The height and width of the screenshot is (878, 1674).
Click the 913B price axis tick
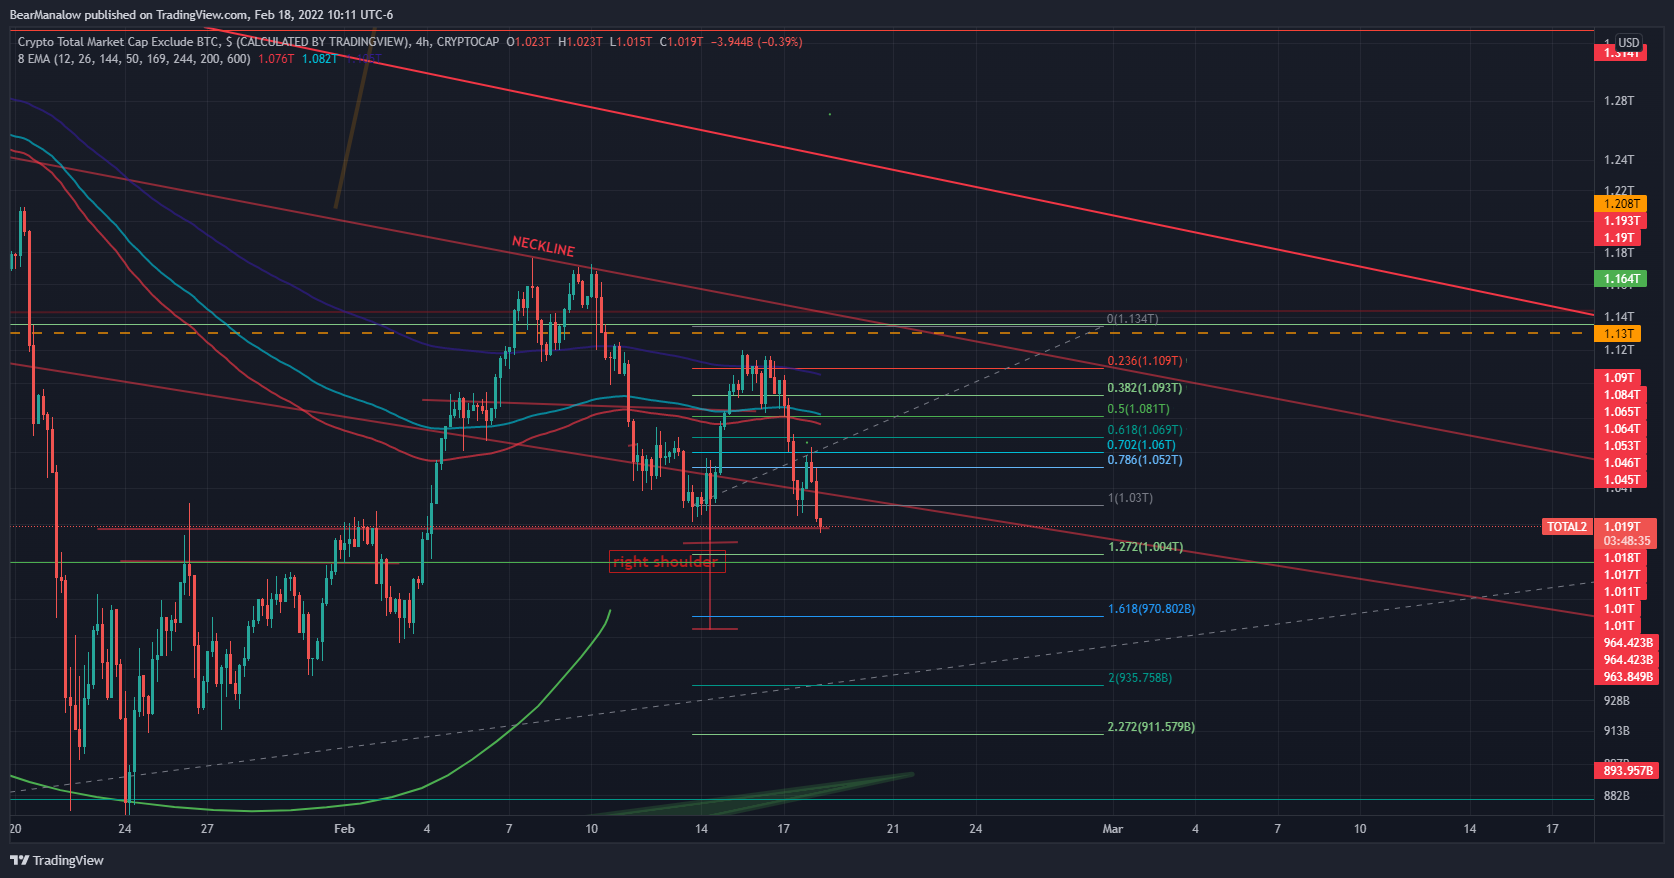[x=1616, y=731]
